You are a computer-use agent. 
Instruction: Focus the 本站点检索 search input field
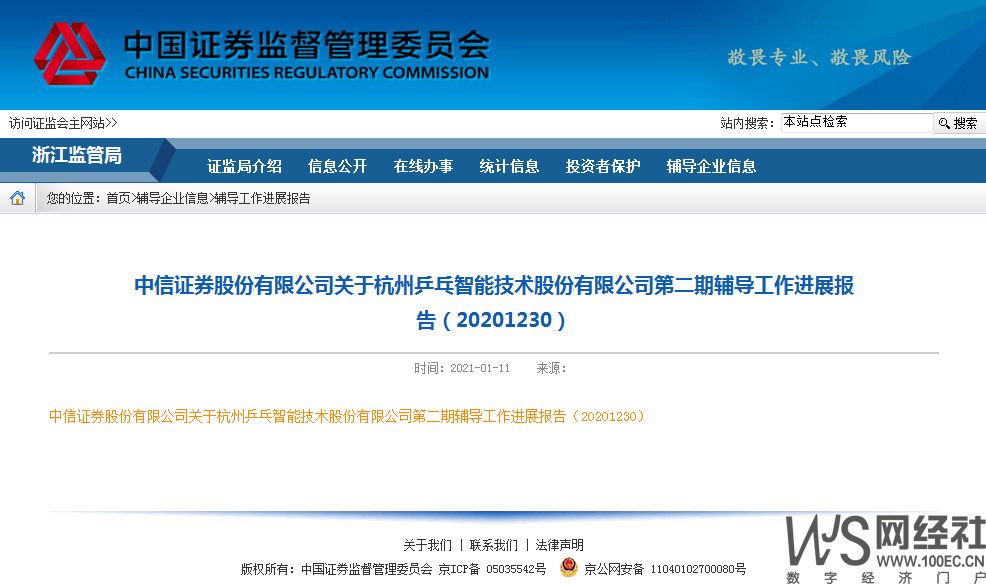point(856,123)
